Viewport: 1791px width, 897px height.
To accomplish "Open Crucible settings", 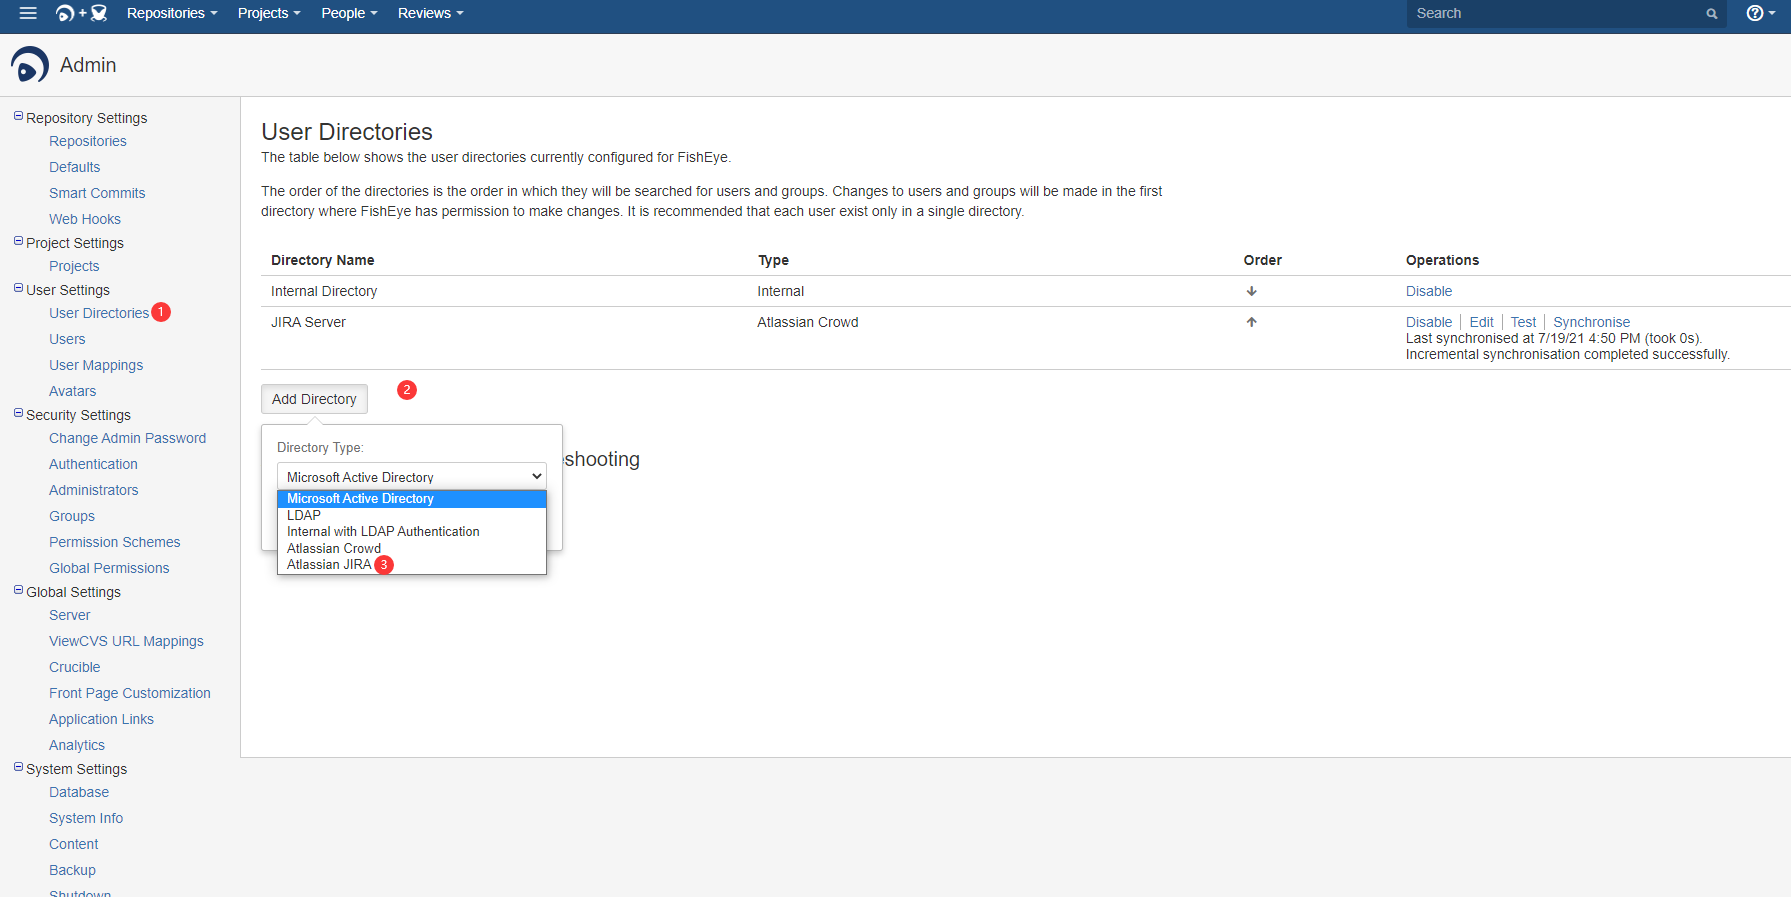I will click(x=75, y=667).
